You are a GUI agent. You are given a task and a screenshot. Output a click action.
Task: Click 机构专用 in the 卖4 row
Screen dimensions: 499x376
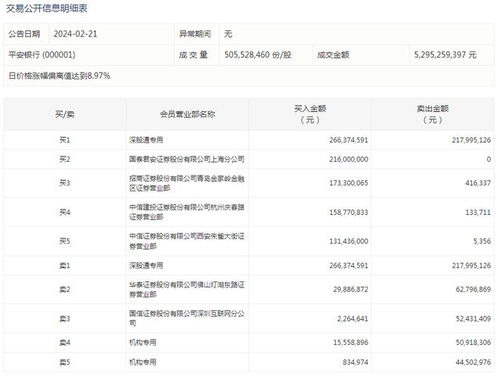[143, 342]
